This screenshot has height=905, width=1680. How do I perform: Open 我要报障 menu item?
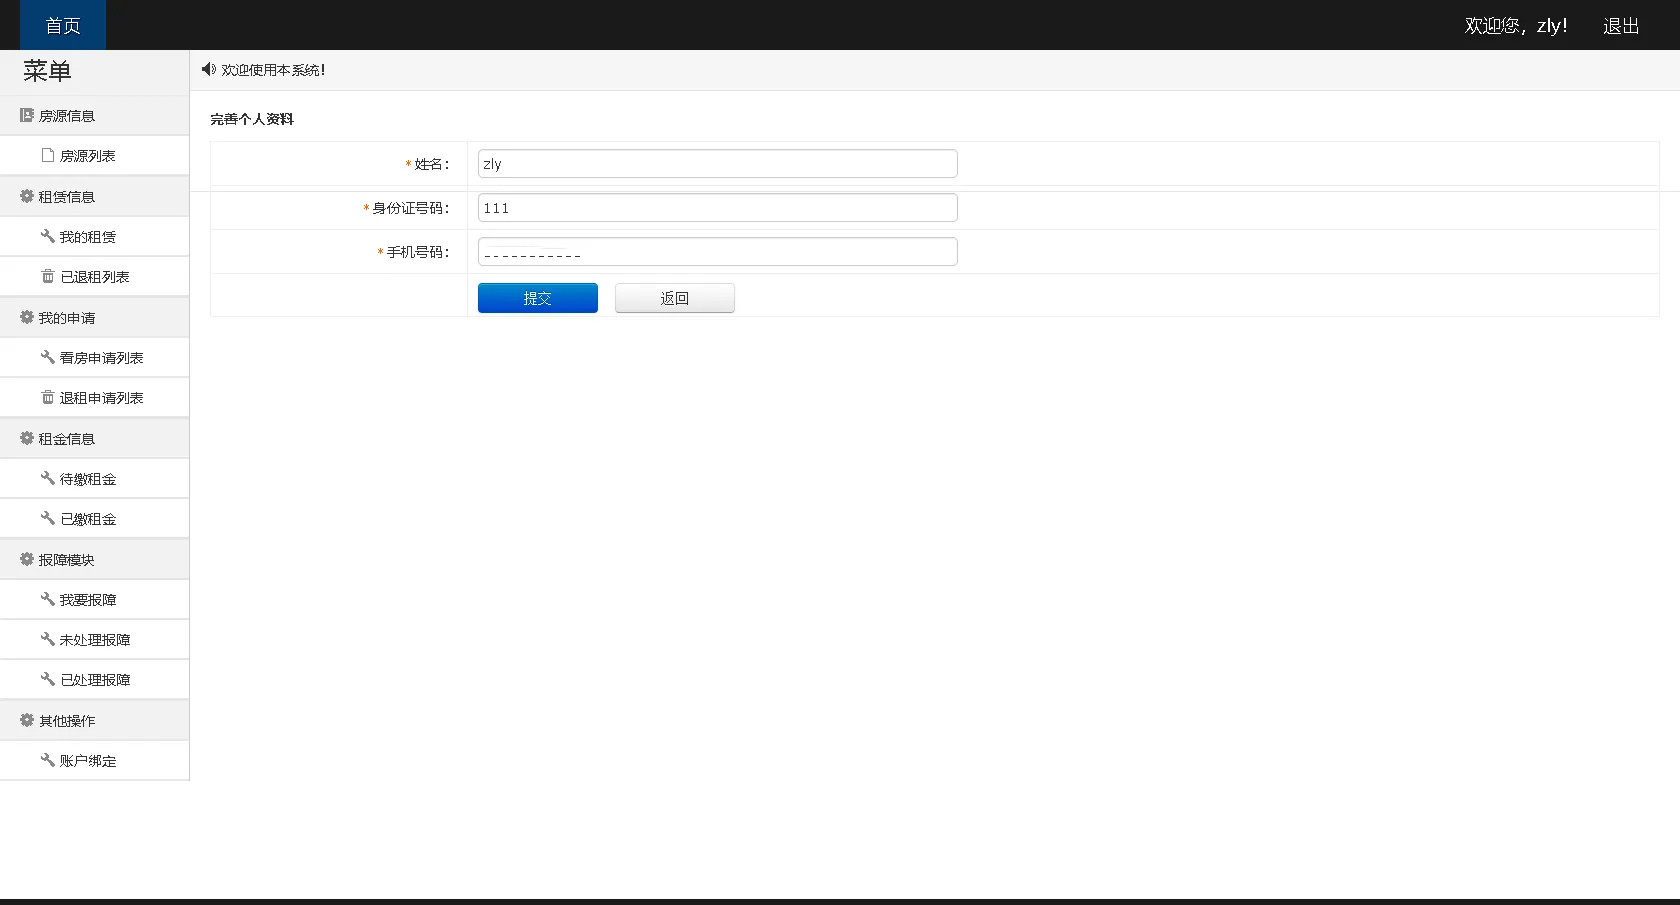(94, 600)
